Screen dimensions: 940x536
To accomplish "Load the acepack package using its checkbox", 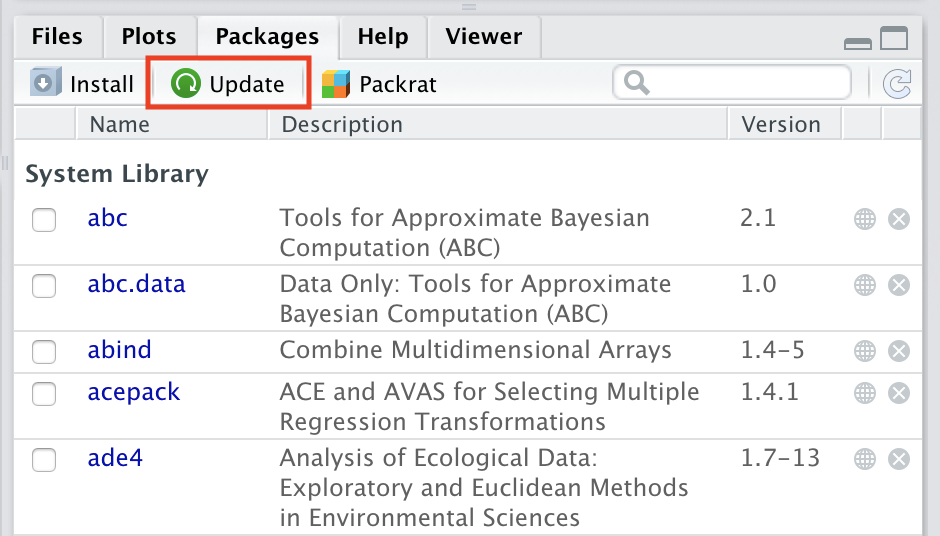I will [x=44, y=394].
